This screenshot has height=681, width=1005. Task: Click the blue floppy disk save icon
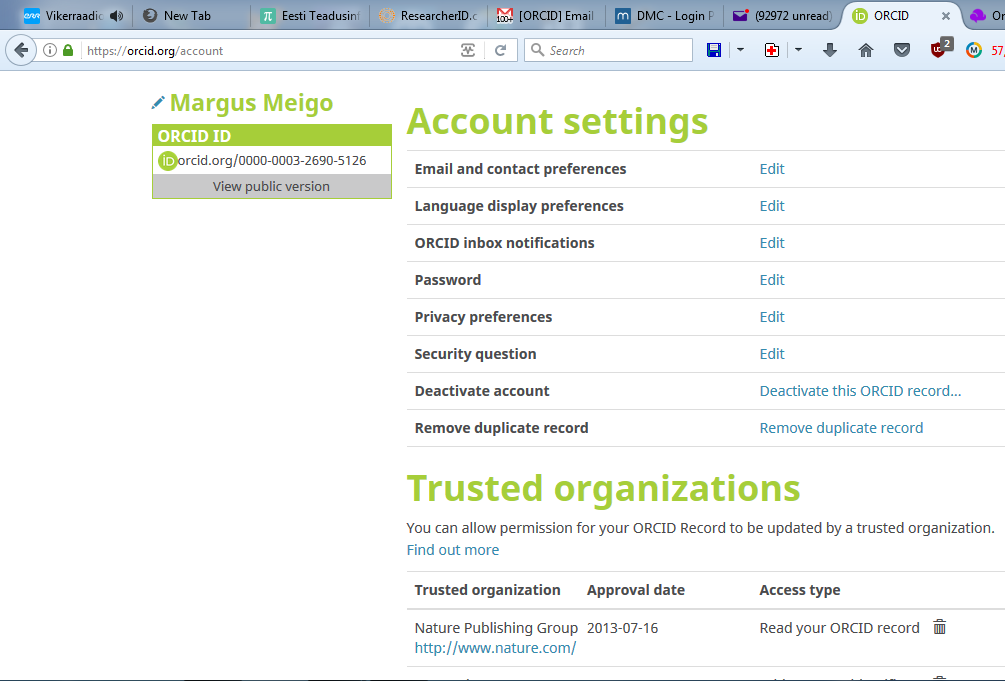coord(714,50)
